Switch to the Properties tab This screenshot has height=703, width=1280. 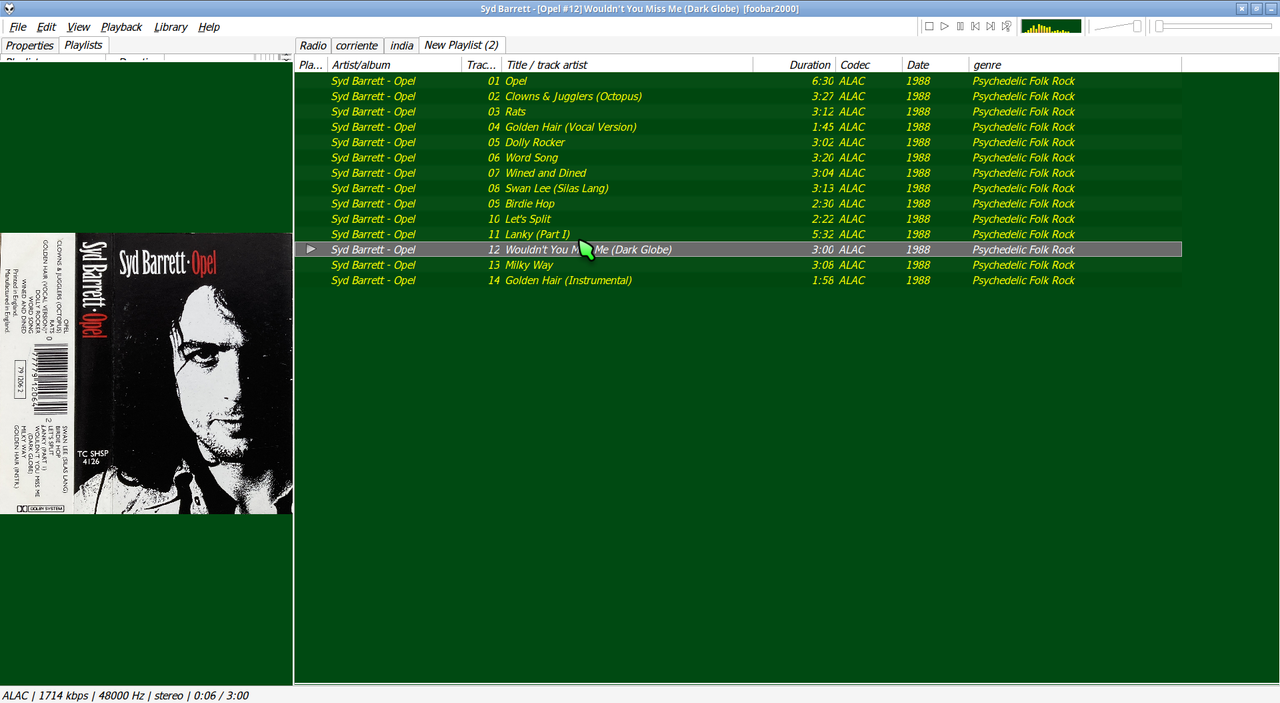pos(30,45)
